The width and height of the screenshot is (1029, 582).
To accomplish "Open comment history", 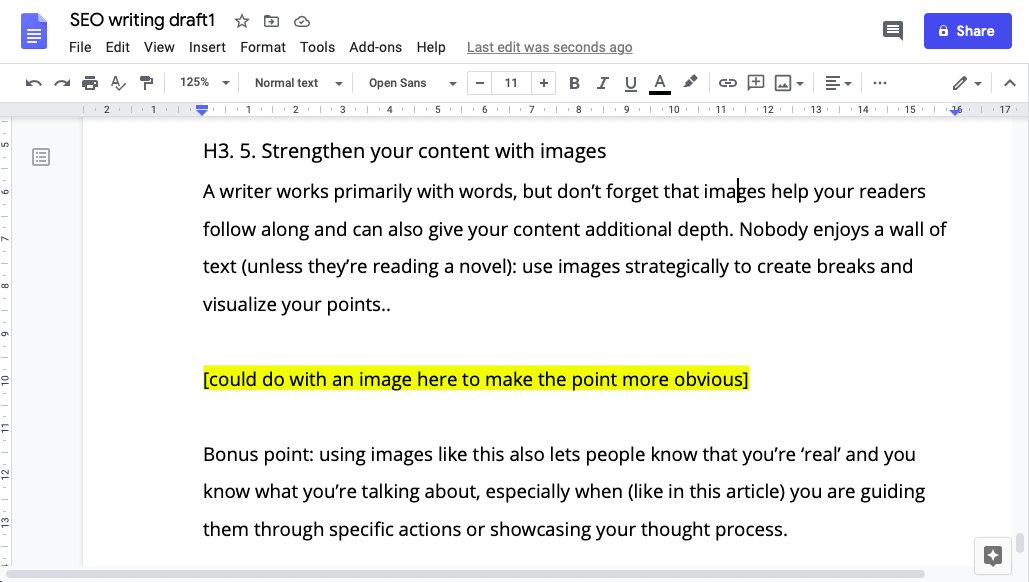I will pos(892,30).
